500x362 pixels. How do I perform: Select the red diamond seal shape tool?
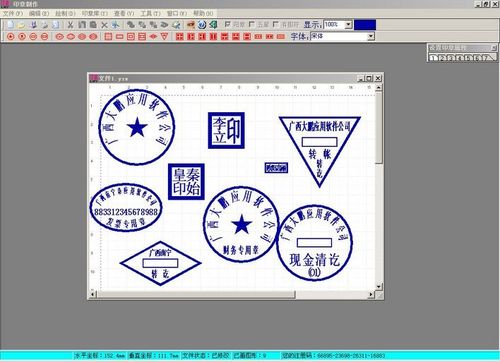point(153,36)
